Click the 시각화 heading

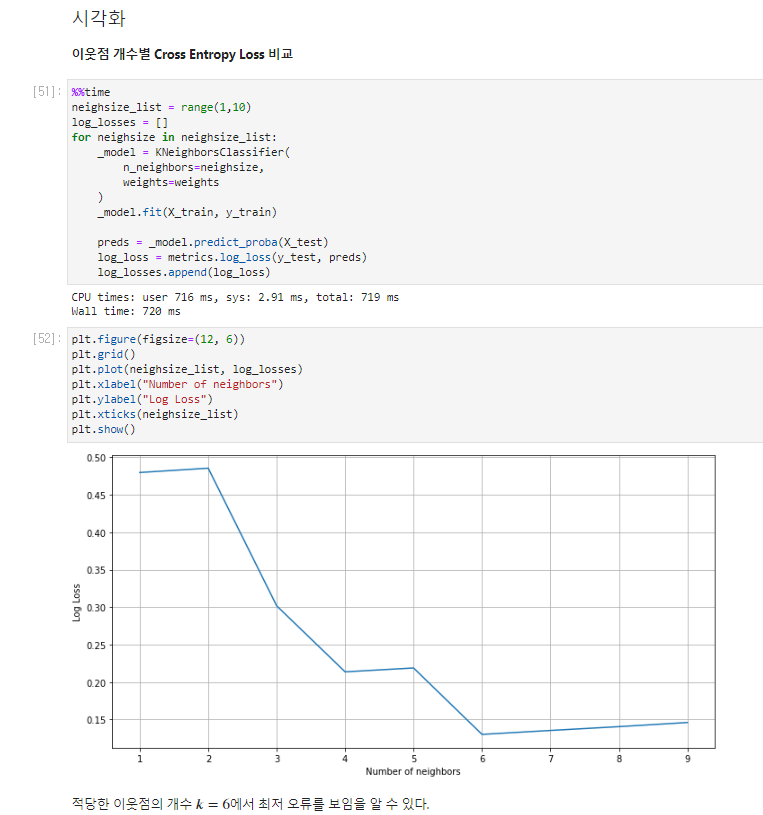click(98, 19)
